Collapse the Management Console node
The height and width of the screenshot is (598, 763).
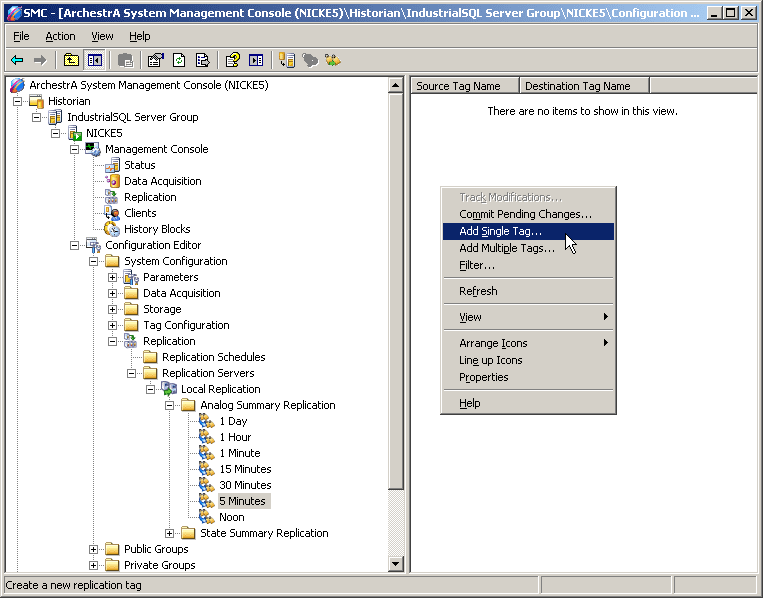[74, 149]
